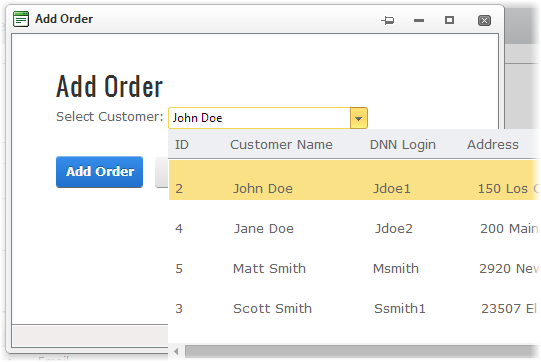Click the Select Customer label
The width and height of the screenshot is (541, 362).
[109, 117]
